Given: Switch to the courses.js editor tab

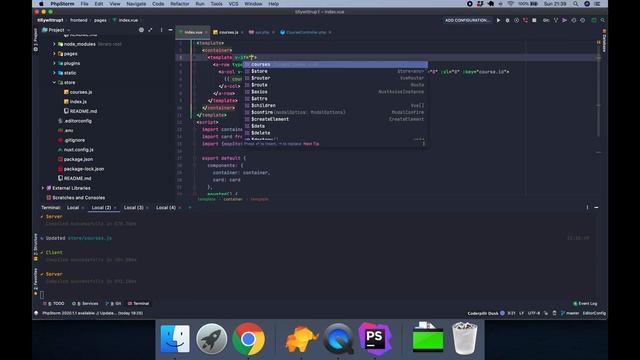Looking at the screenshot, I should pyautogui.click(x=228, y=32).
